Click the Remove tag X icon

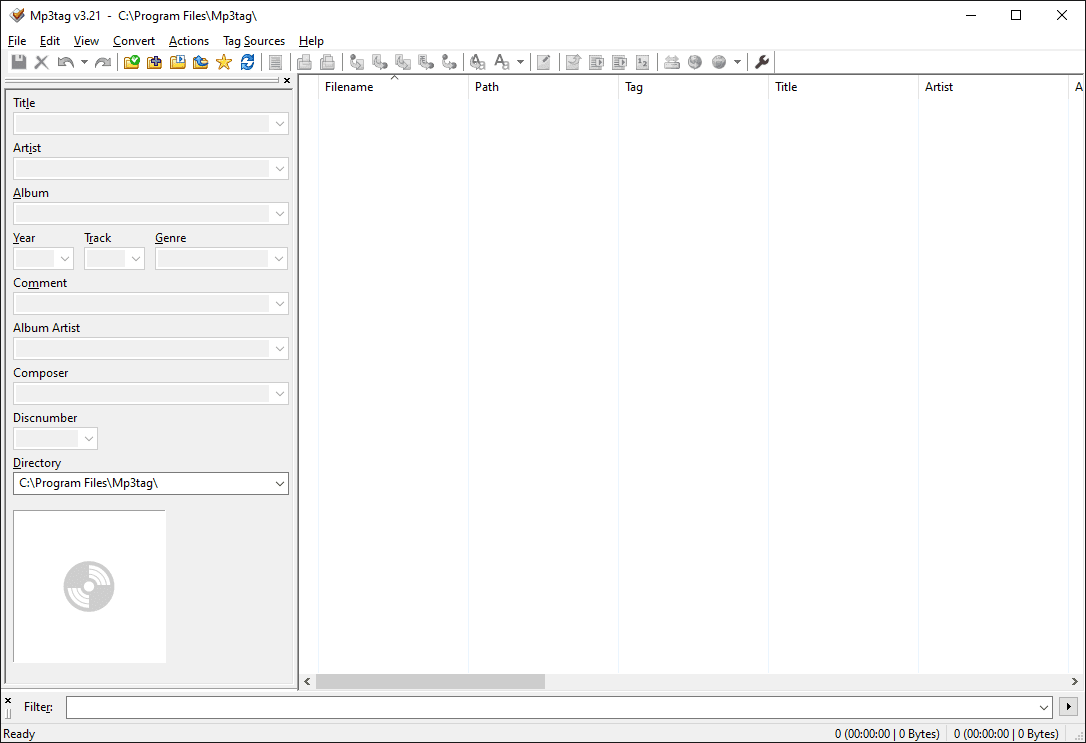click(42, 62)
